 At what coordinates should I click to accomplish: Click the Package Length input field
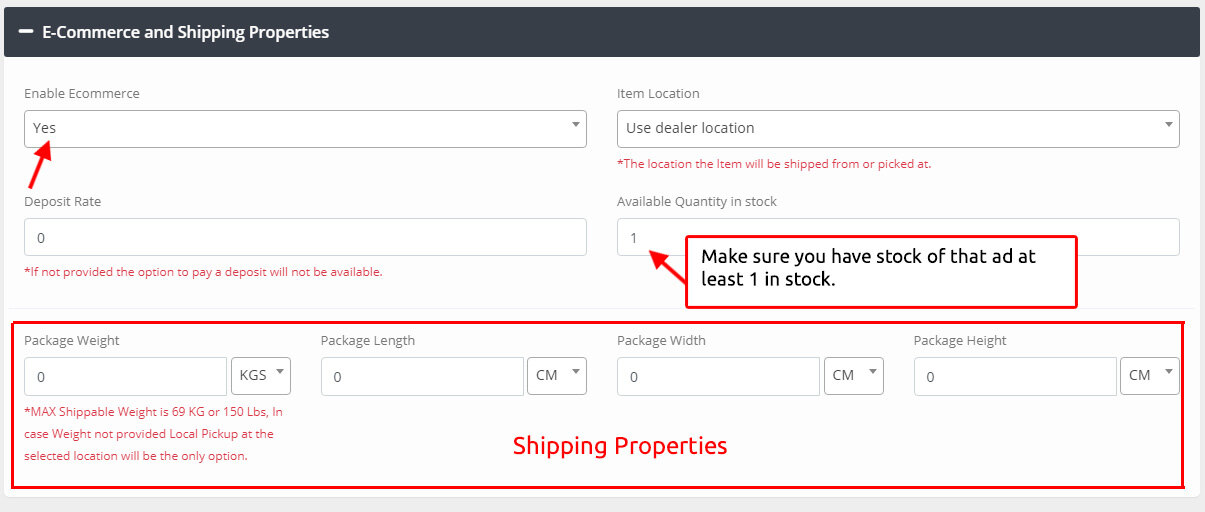(421, 377)
